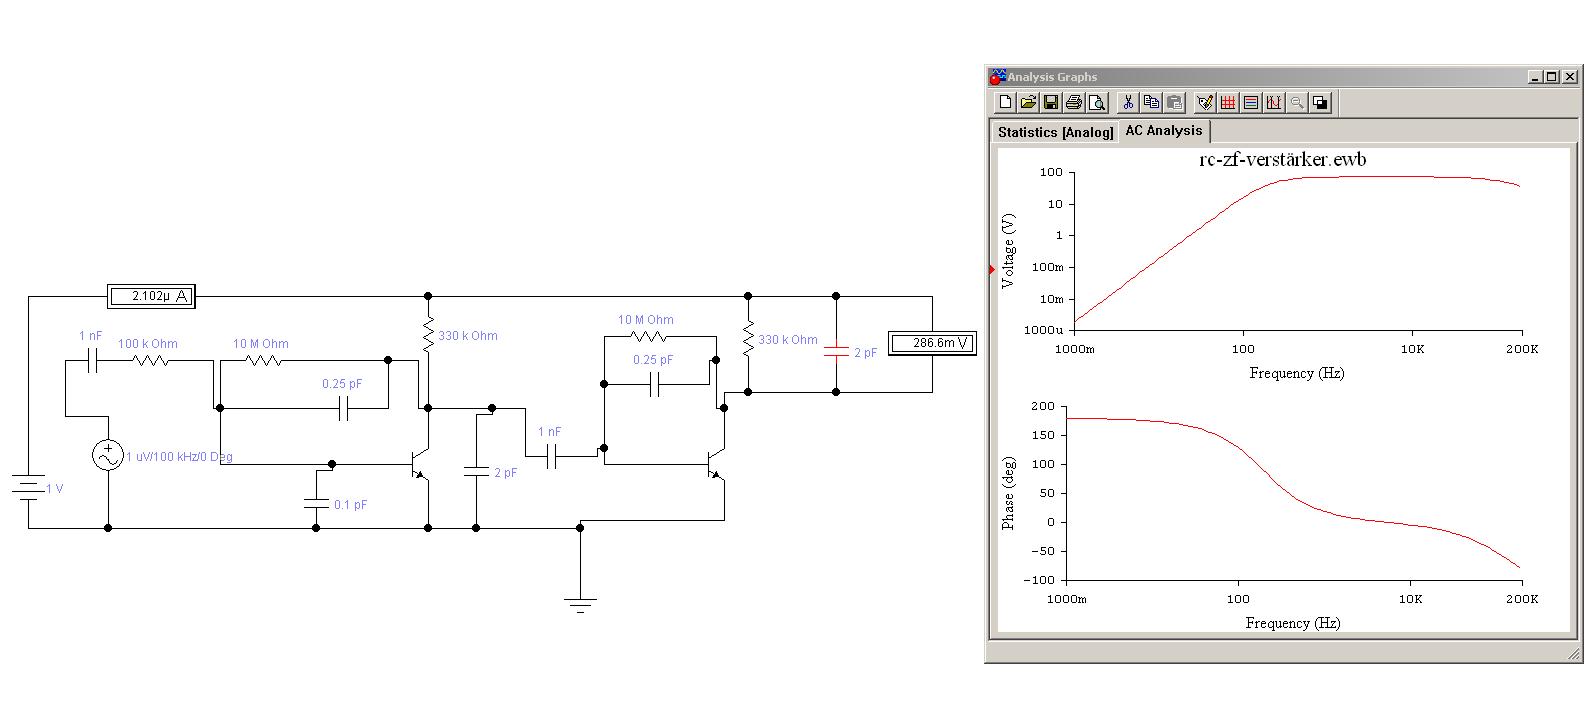Image resolution: width=1593 pixels, height=715 pixels.
Task: Open Print Preview from the toolbar
Action: (x=1097, y=102)
